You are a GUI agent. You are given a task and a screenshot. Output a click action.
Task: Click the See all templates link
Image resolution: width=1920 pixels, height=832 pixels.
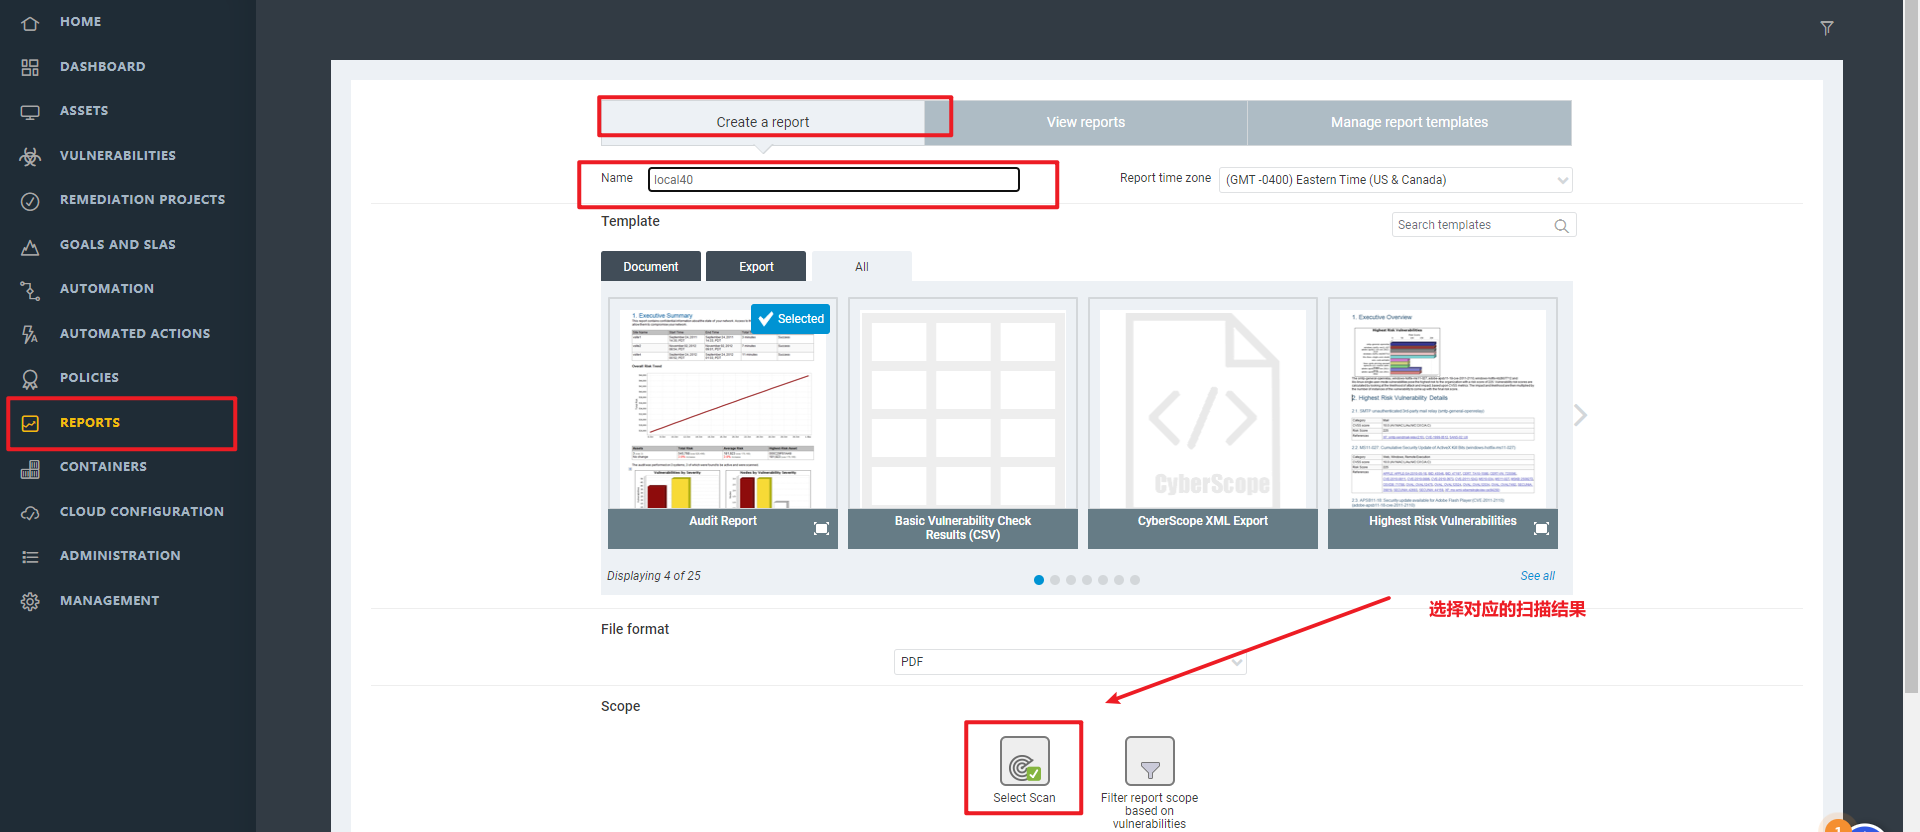point(1538,576)
